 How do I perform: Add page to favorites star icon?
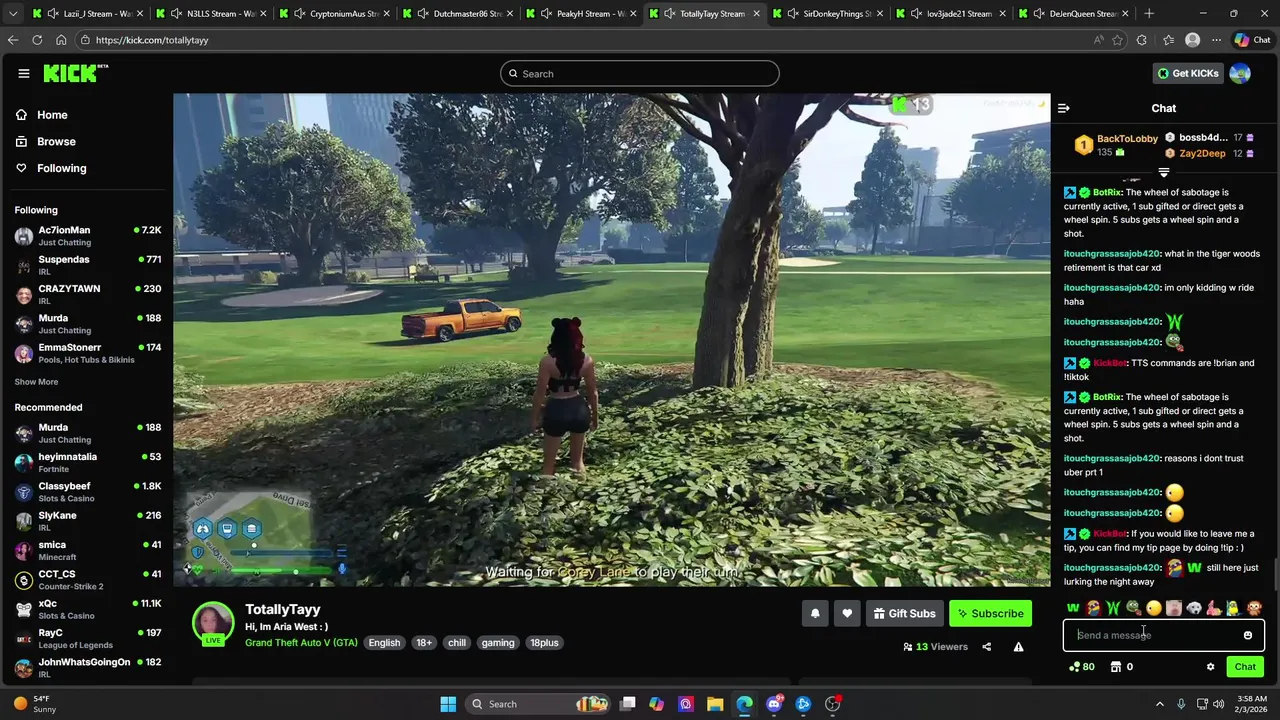[x=1117, y=40]
